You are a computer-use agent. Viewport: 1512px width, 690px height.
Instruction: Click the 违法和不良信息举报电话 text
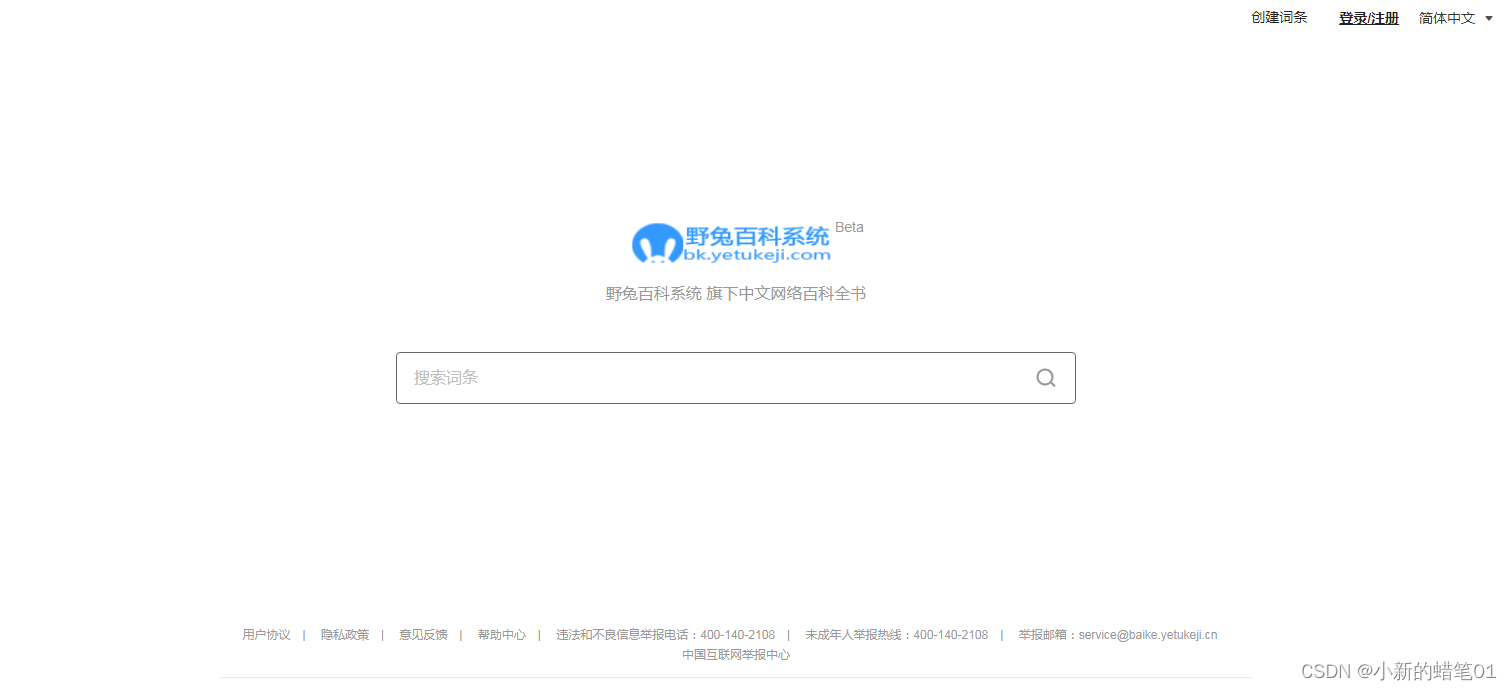click(665, 635)
